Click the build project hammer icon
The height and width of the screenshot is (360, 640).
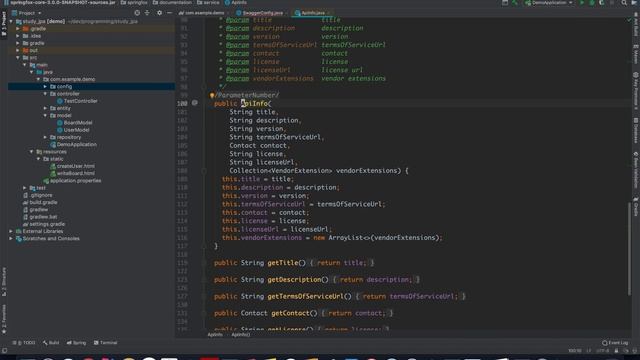click(x=515, y=3)
